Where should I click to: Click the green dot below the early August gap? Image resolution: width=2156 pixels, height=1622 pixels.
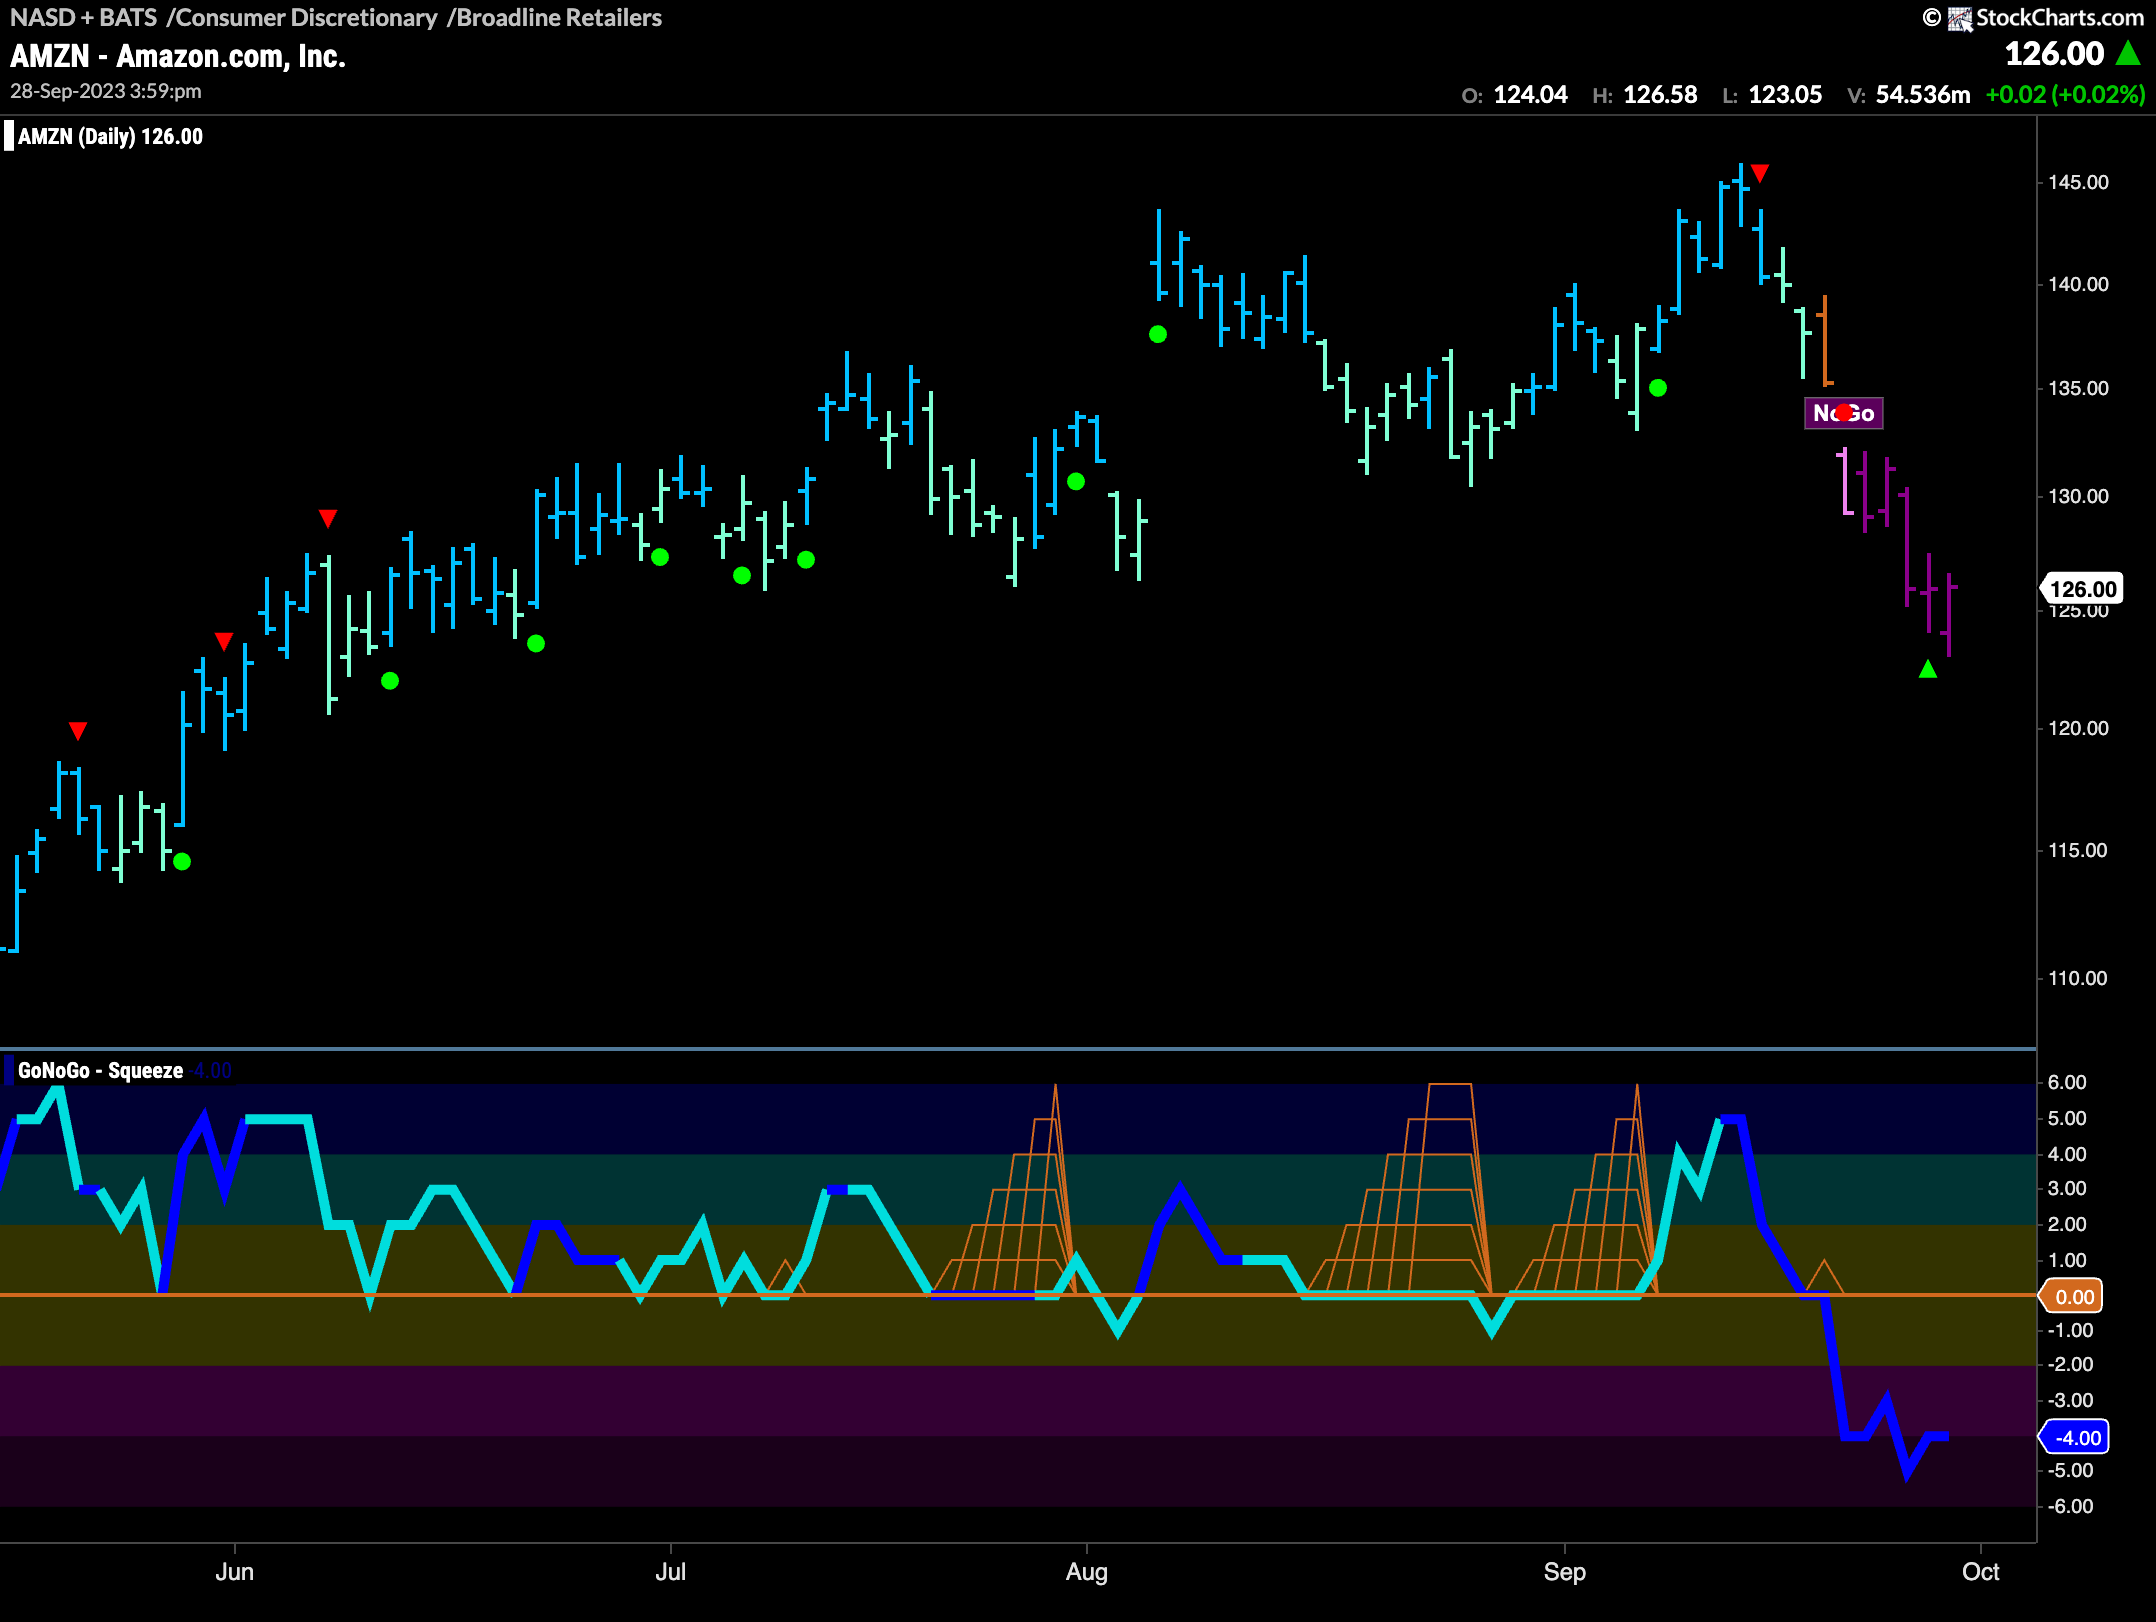(1158, 335)
